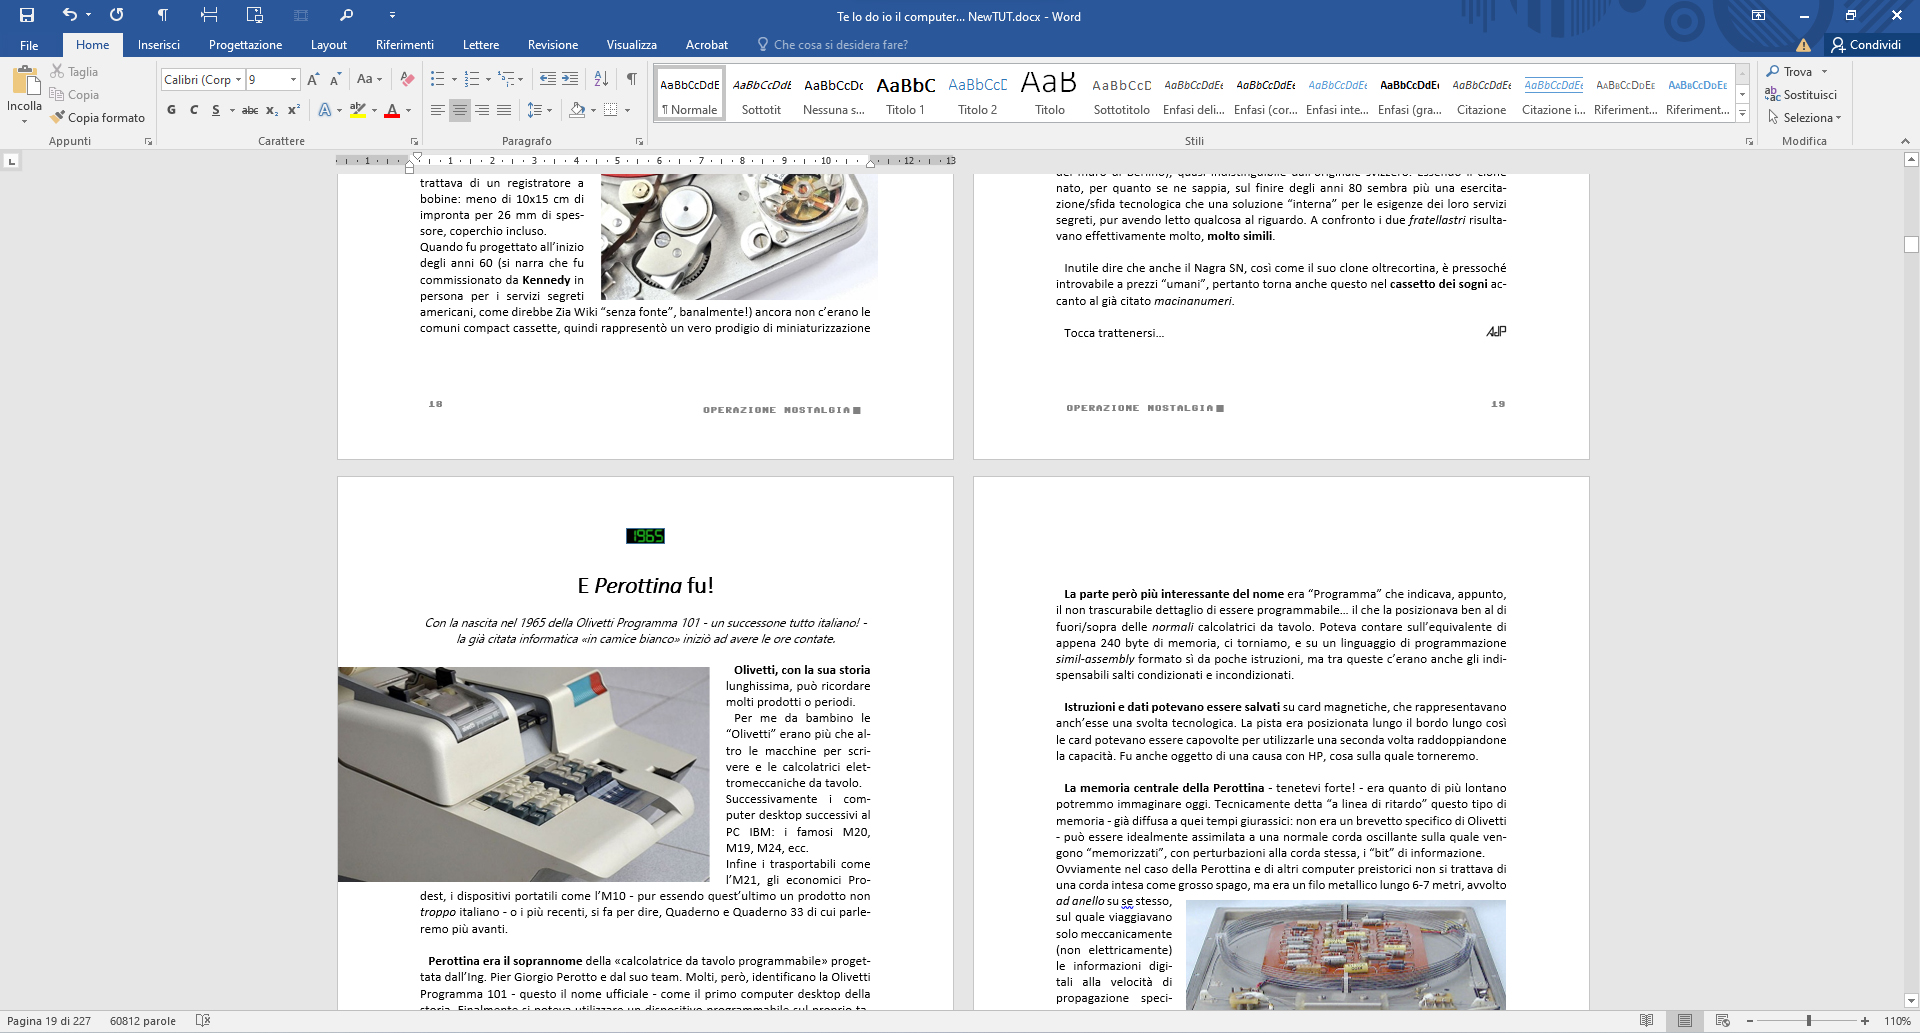Apply text effects with the outlined A icon

click(x=324, y=110)
